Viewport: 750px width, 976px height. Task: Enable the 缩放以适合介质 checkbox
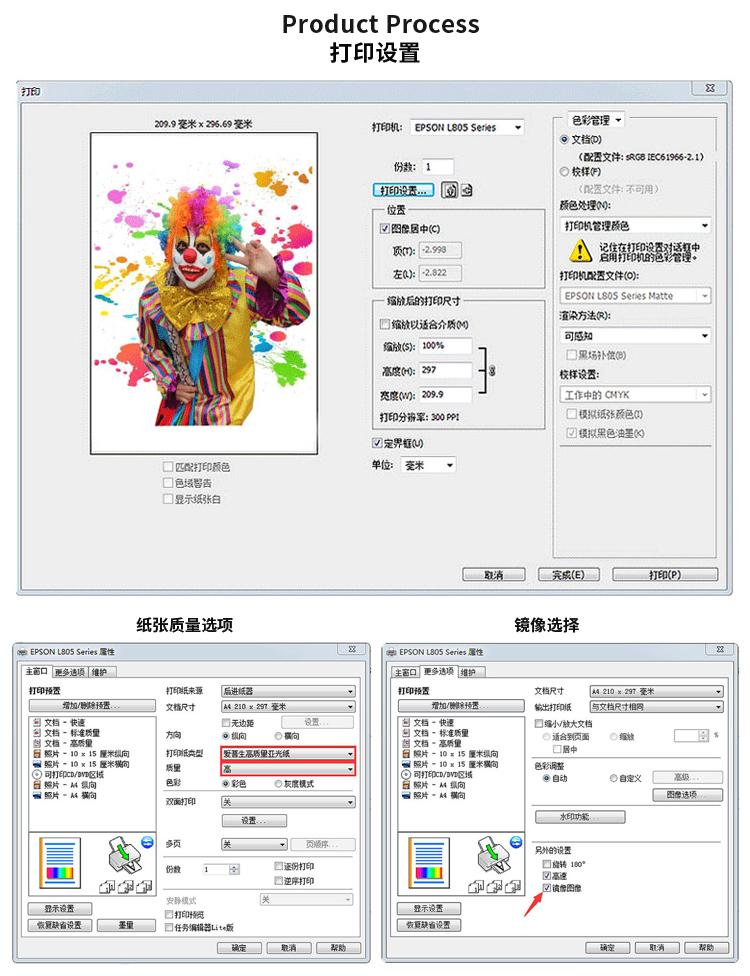pyautogui.click(x=385, y=325)
